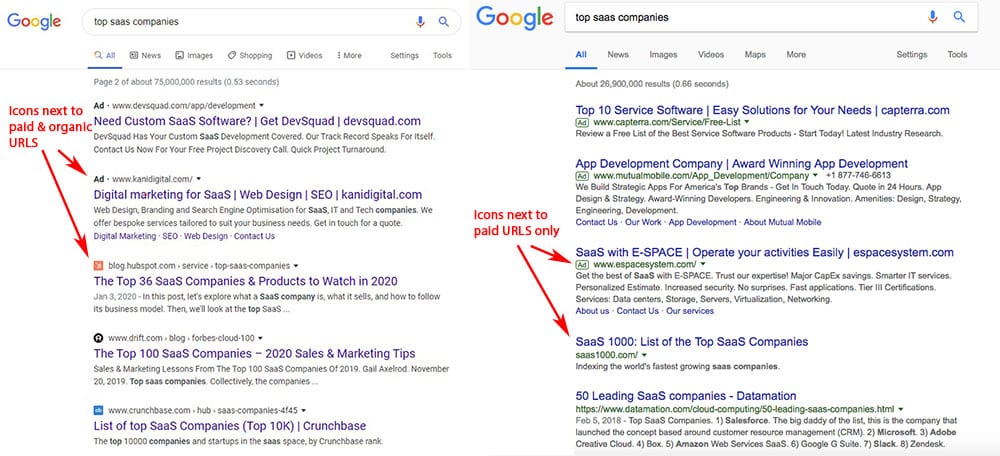Open the Videos tab in the left results page
This screenshot has width=1000, height=456.
tap(305, 55)
